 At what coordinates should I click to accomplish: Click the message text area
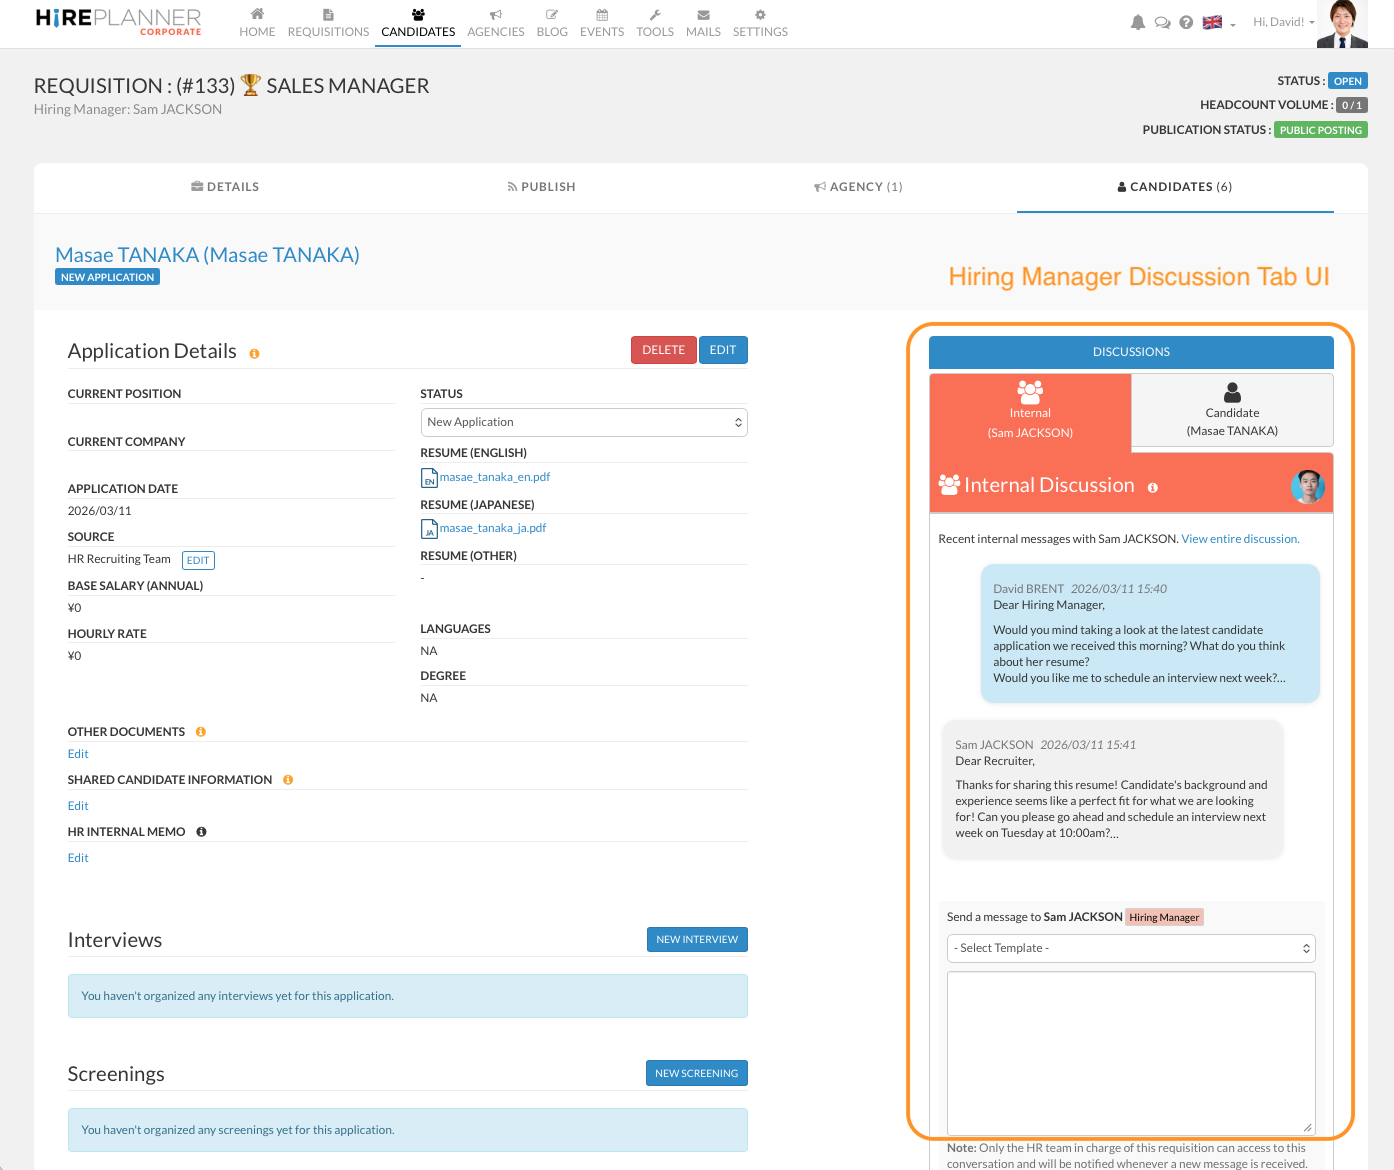pos(1131,1052)
